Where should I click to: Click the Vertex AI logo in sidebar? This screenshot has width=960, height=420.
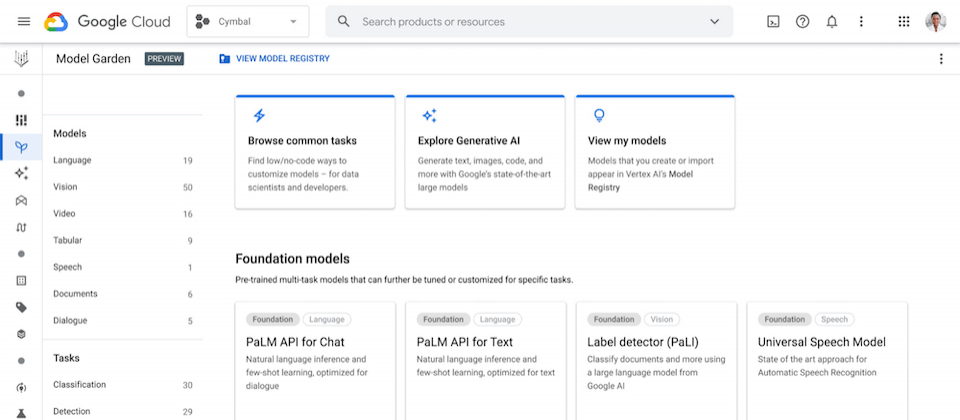[21, 59]
